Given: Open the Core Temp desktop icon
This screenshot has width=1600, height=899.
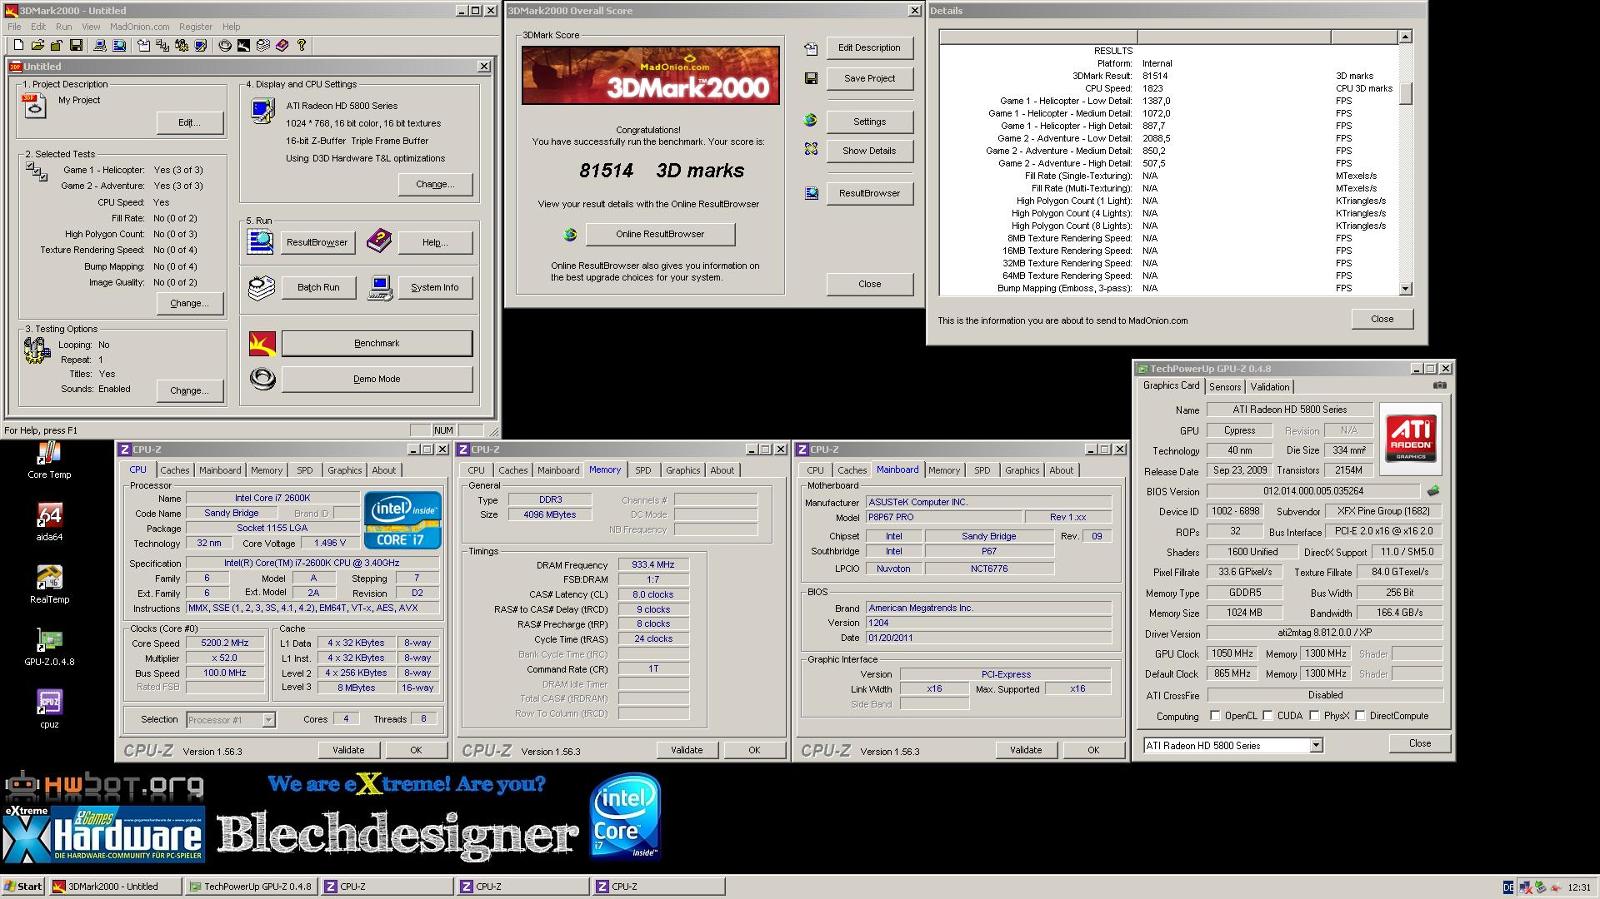Looking at the screenshot, I should coord(49,461).
